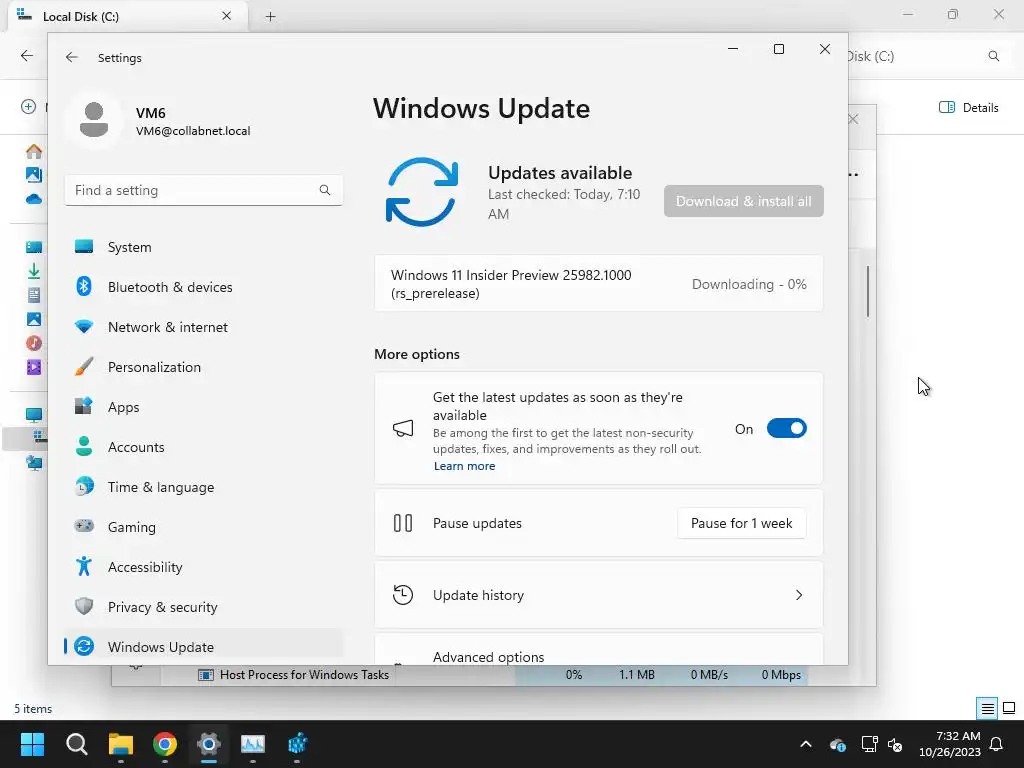The width and height of the screenshot is (1024, 768).
Task: Open Music icon in File Explorer sidebar
Action: [34, 343]
